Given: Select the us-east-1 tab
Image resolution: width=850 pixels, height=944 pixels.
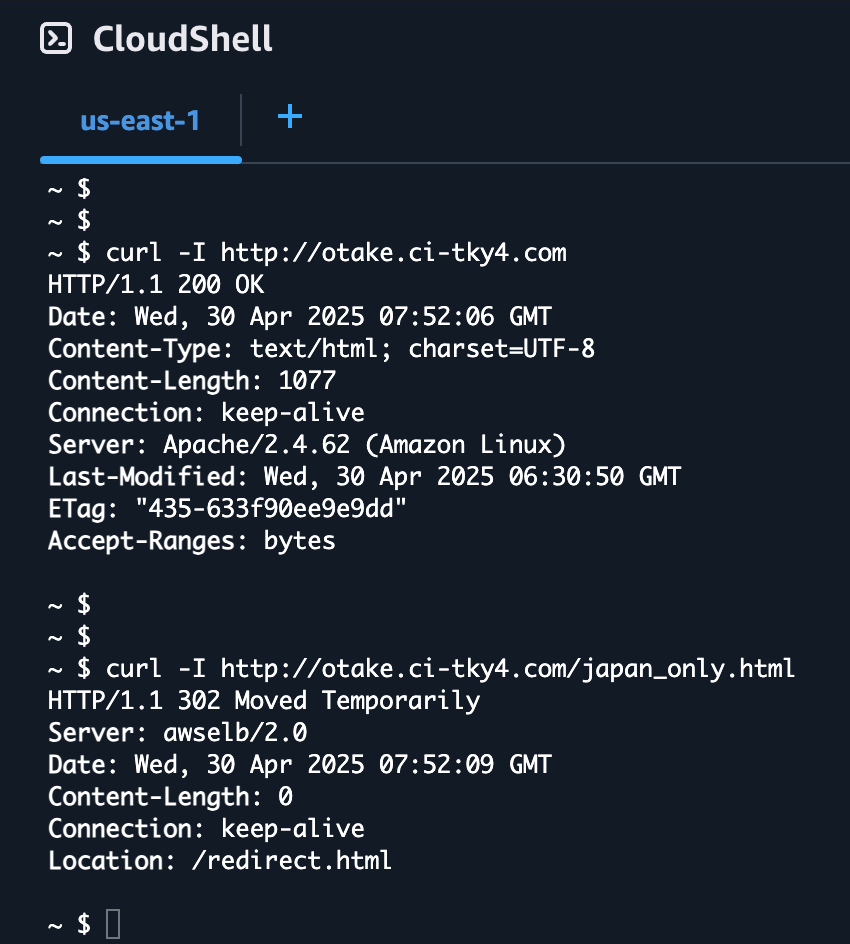Looking at the screenshot, I should 140,120.
